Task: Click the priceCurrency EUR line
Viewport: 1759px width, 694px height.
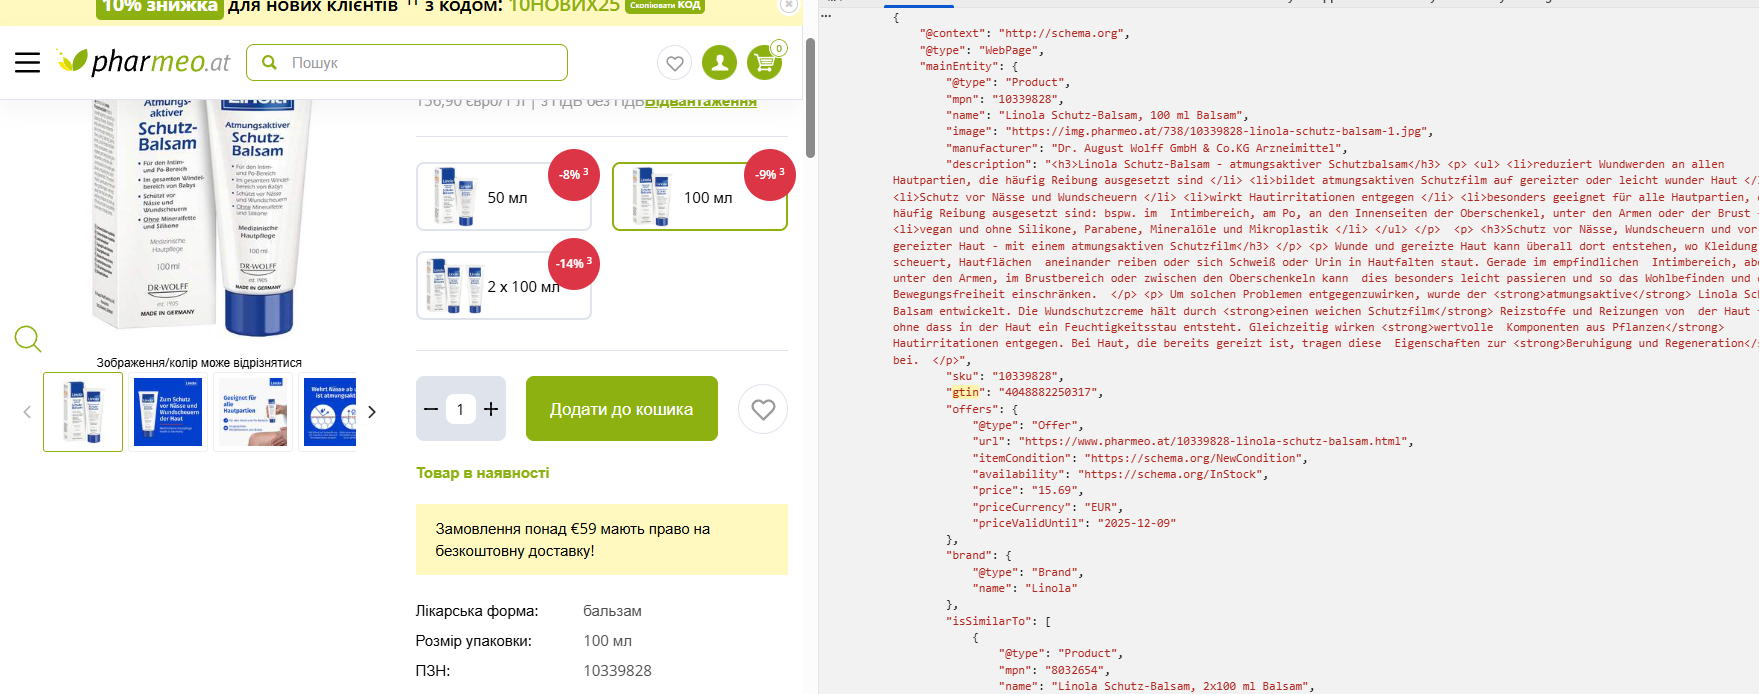Action: (1046, 507)
